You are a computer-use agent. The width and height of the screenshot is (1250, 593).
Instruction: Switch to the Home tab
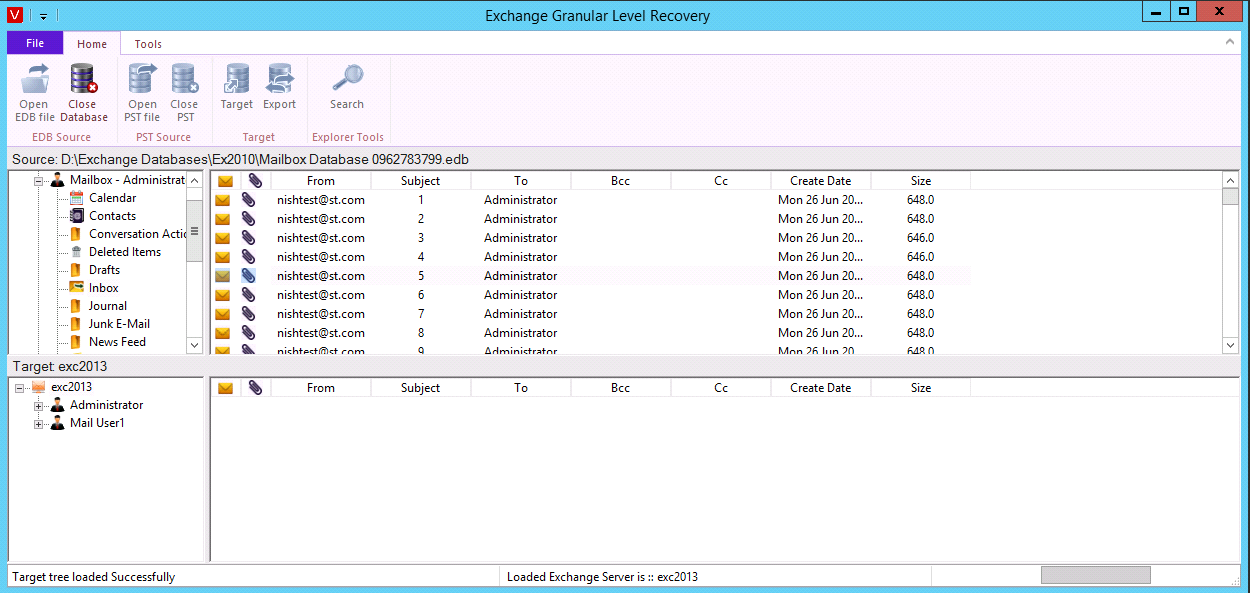(92, 44)
